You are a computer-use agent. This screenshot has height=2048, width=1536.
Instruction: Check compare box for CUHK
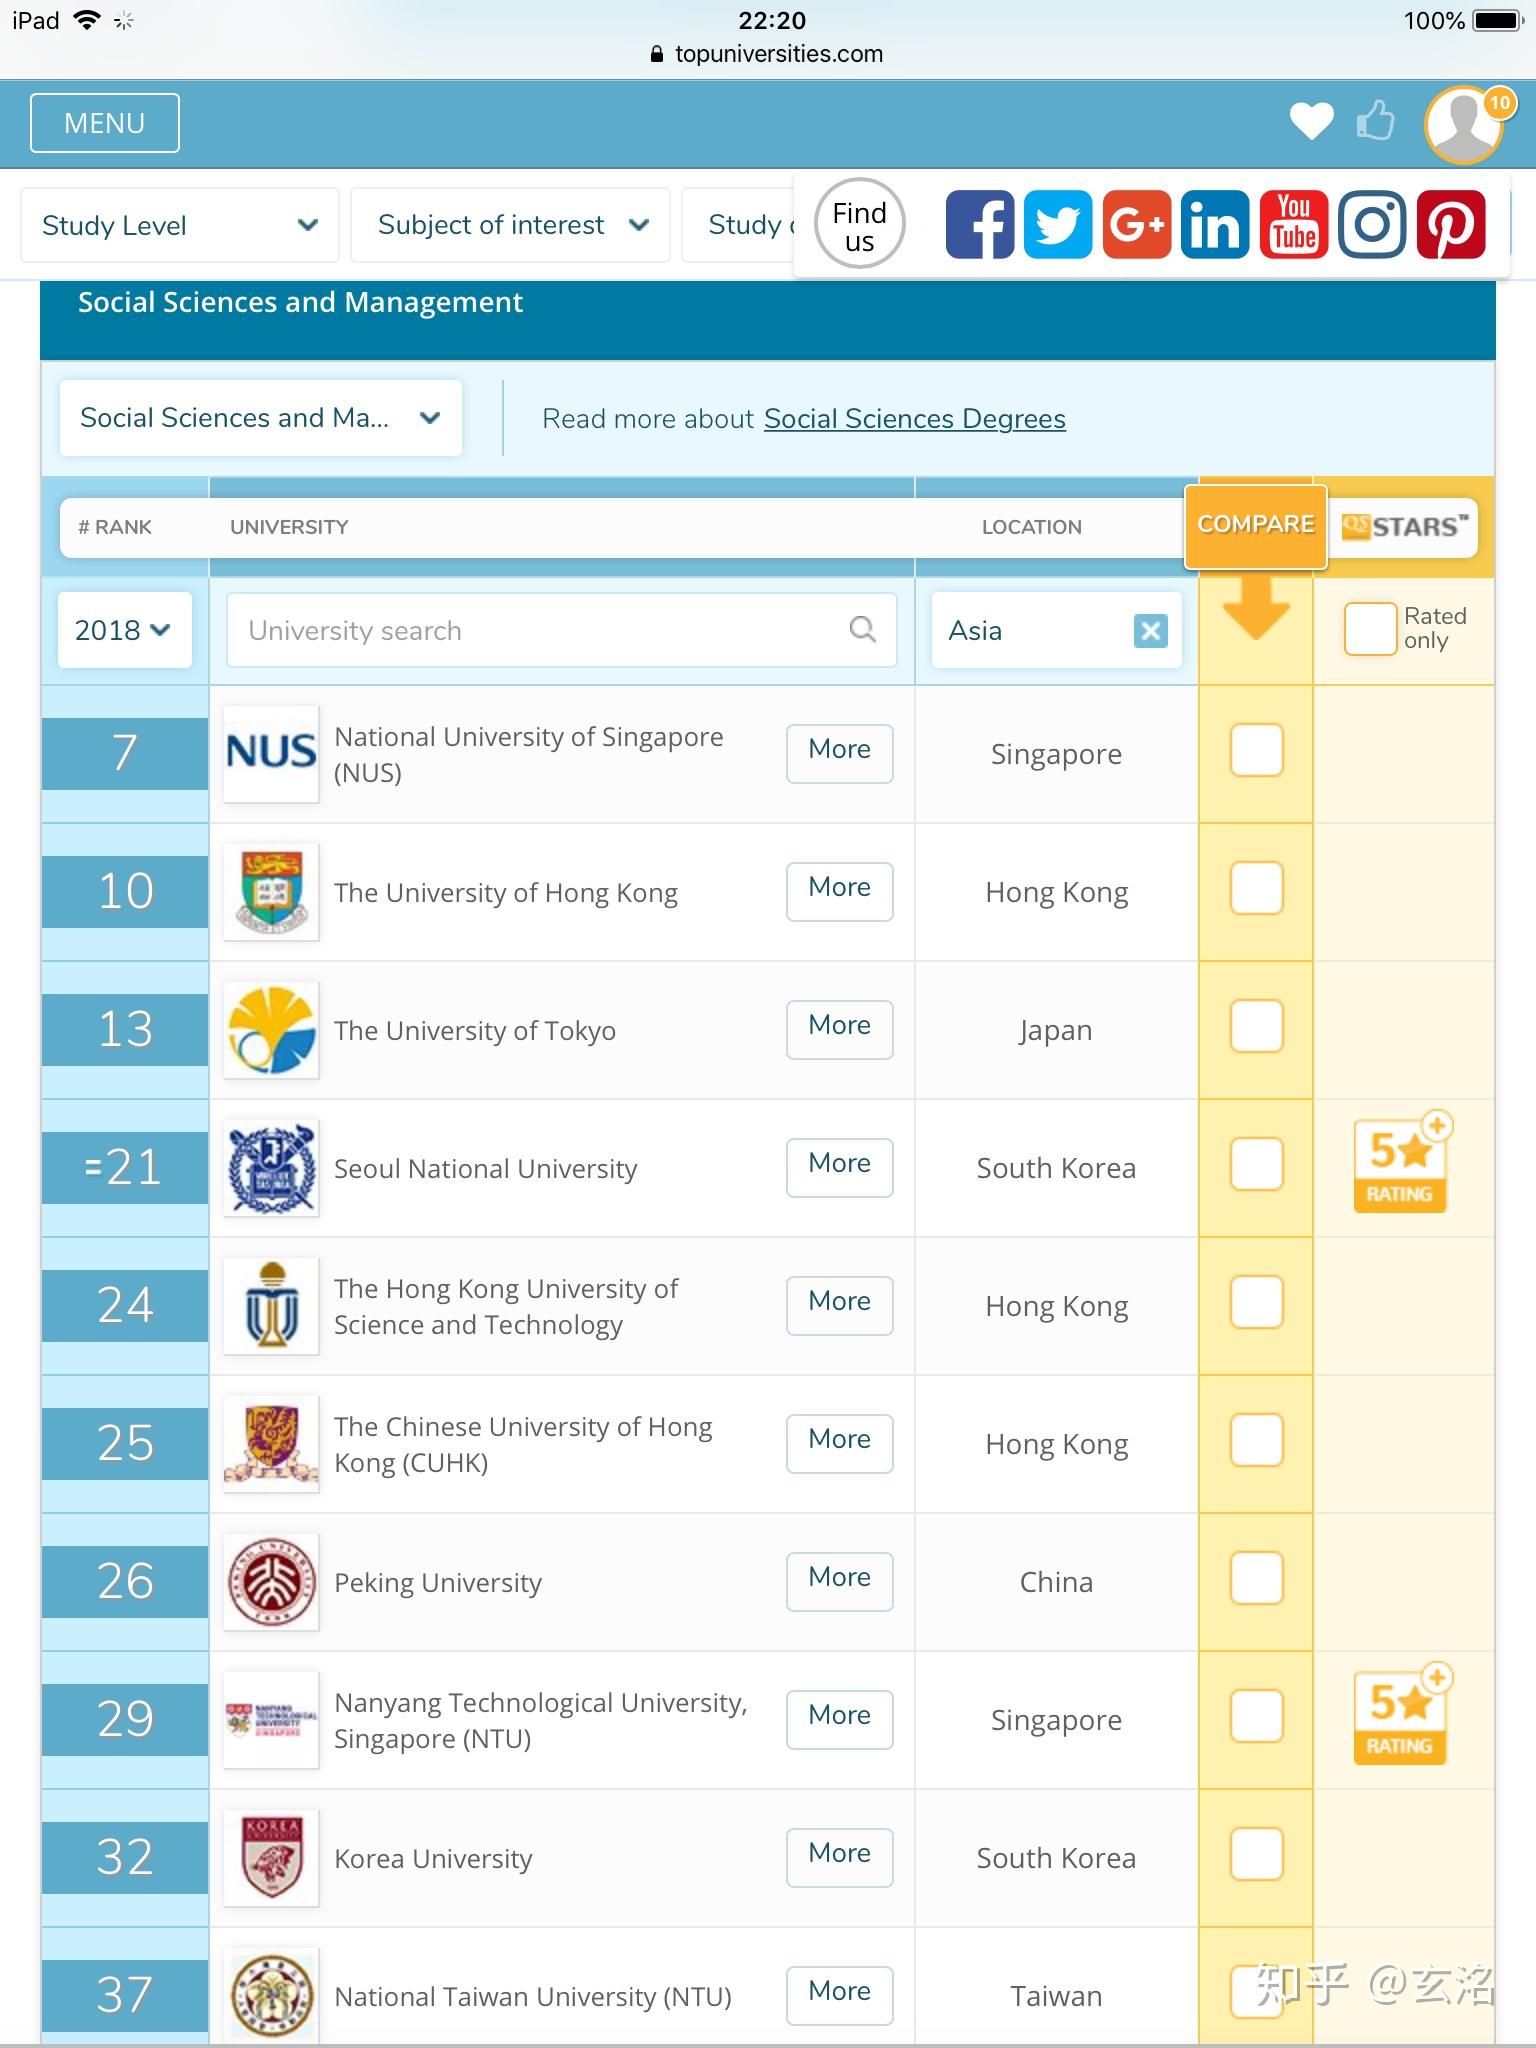click(x=1256, y=1440)
